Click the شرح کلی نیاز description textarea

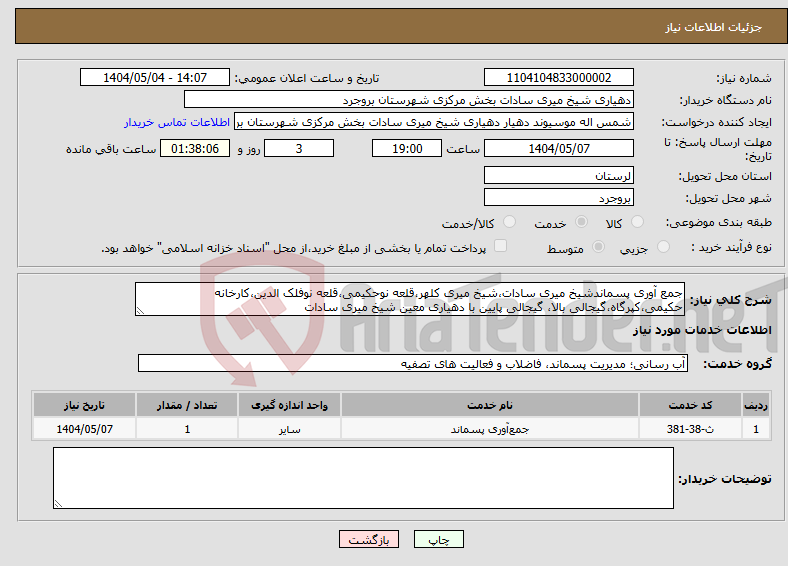tap(410, 299)
